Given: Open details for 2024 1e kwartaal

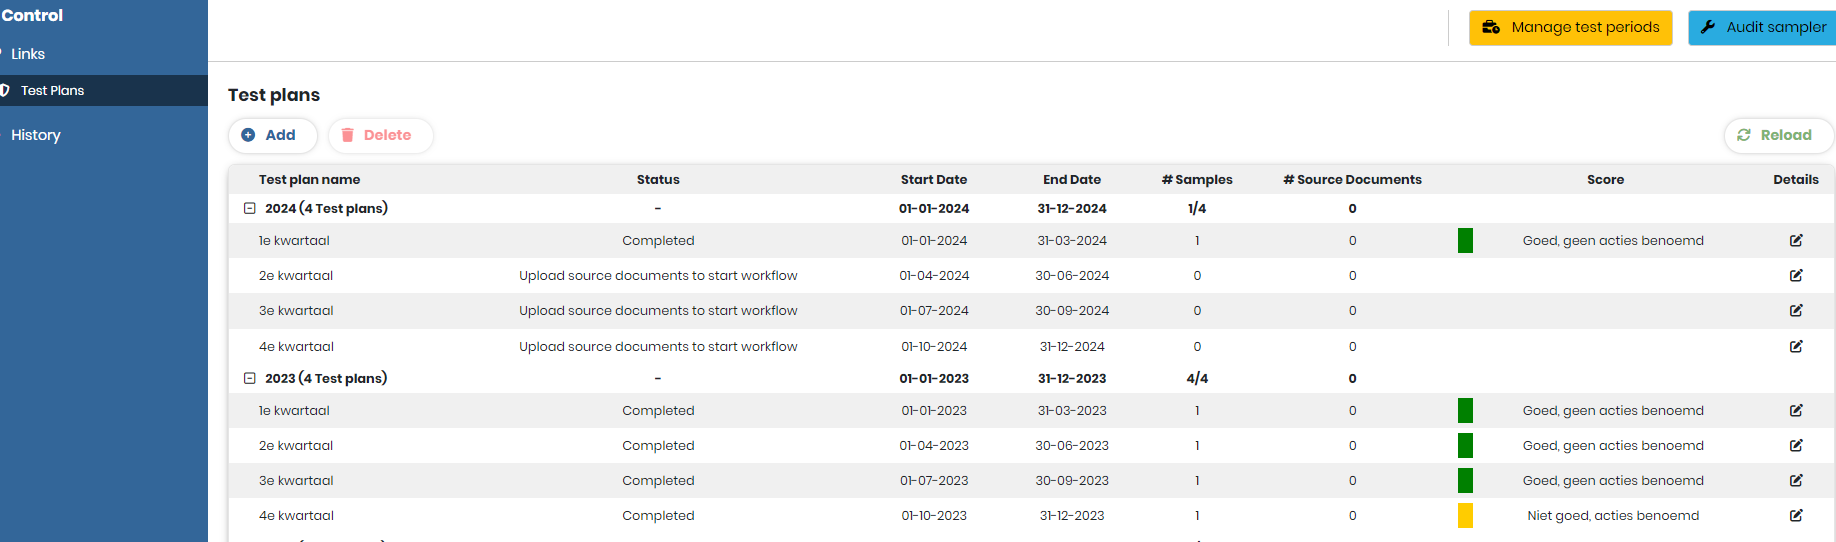Looking at the screenshot, I should 1796,240.
